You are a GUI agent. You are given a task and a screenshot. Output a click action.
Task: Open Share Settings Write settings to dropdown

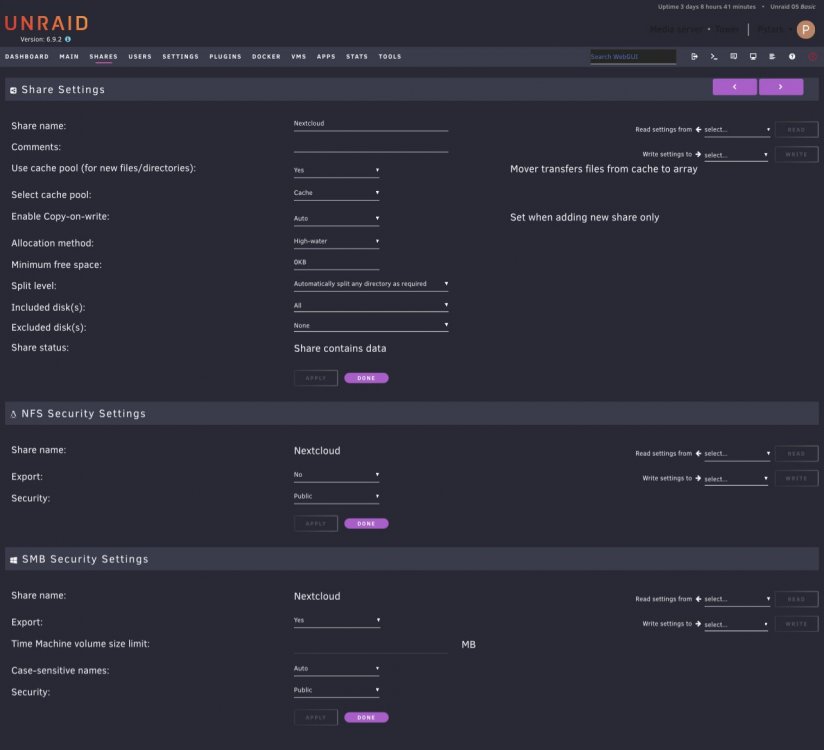pos(736,155)
